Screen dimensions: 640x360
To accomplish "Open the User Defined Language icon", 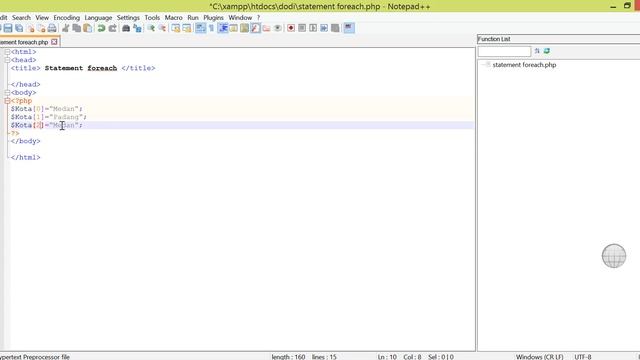I will coord(233,28).
